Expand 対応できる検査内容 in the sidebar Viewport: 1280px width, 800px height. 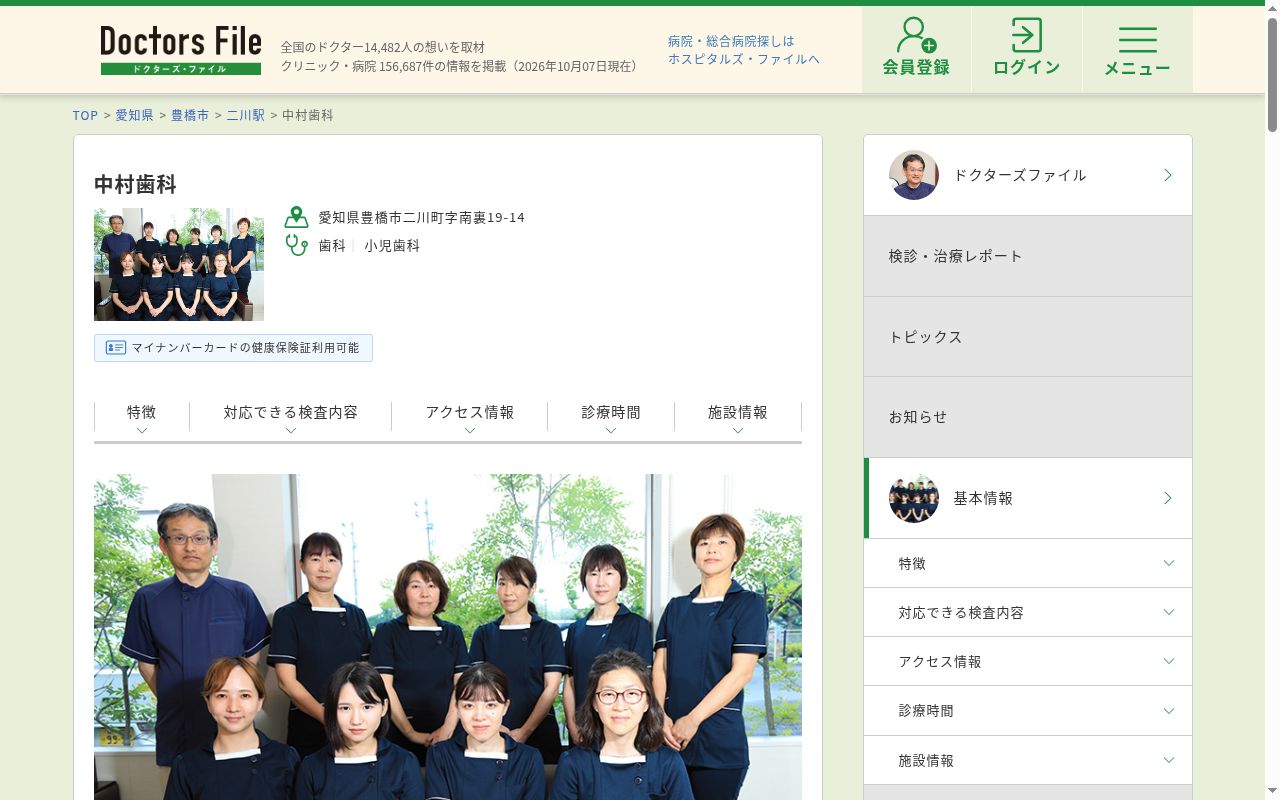pyautogui.click(x=1028, y=612)
